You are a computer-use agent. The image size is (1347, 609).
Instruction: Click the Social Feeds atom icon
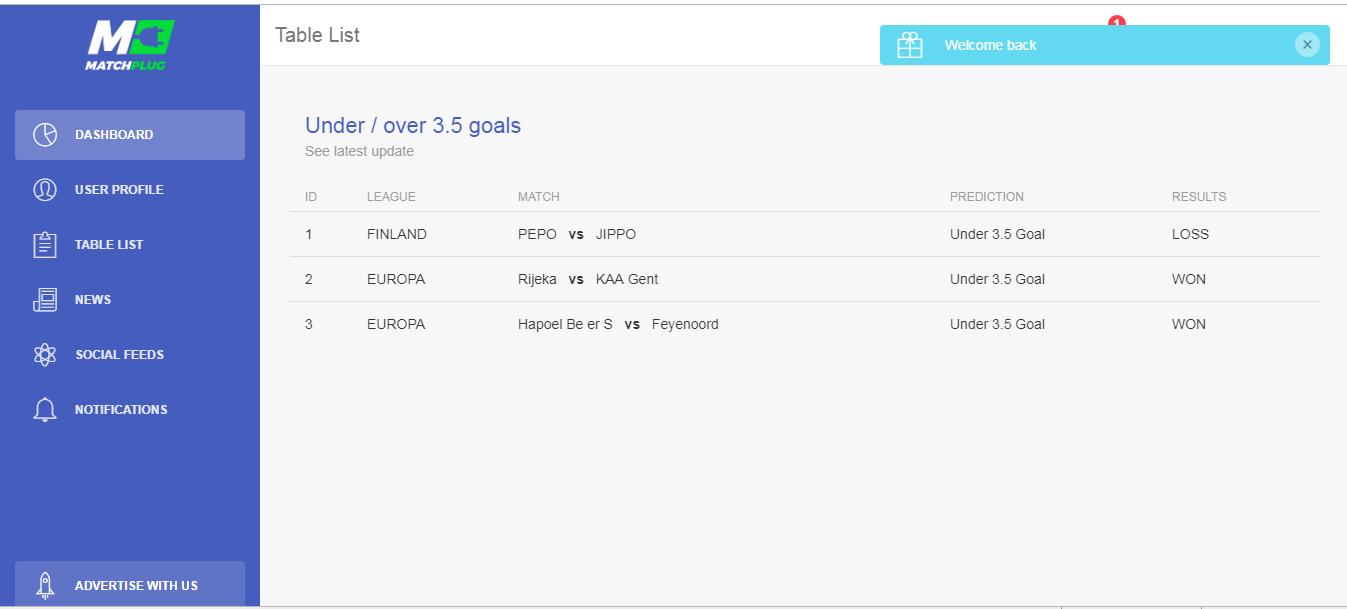[45, 355]
